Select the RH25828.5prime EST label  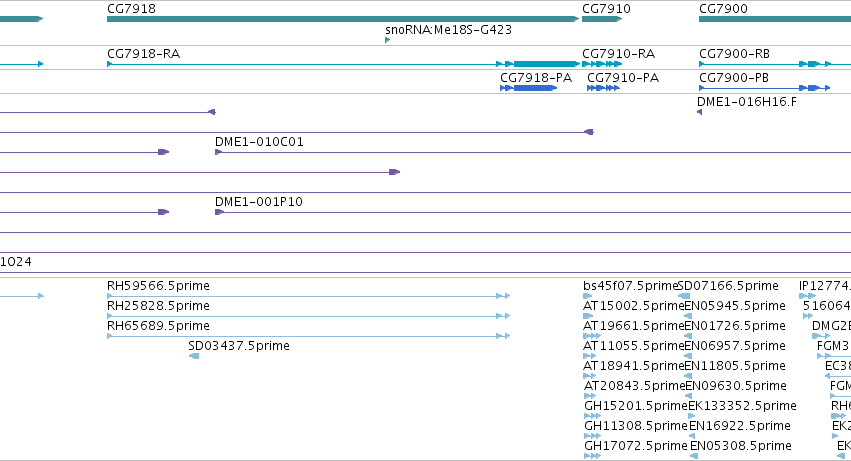click(x=158, y=306)
